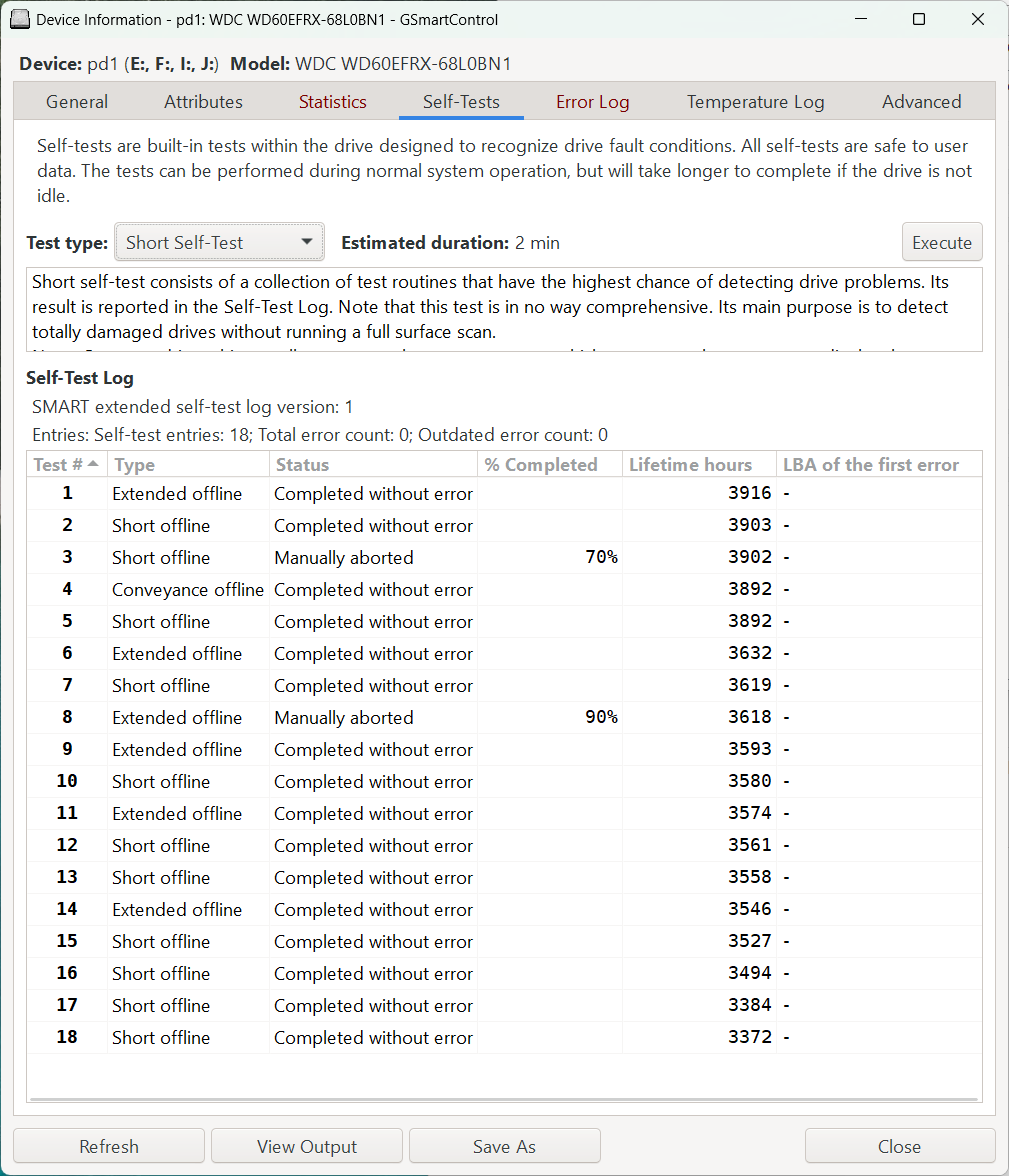Viewport: 1009px width, 1176px height.
Task: Minimize the Device Information window
Action: (x=861, y=20)
